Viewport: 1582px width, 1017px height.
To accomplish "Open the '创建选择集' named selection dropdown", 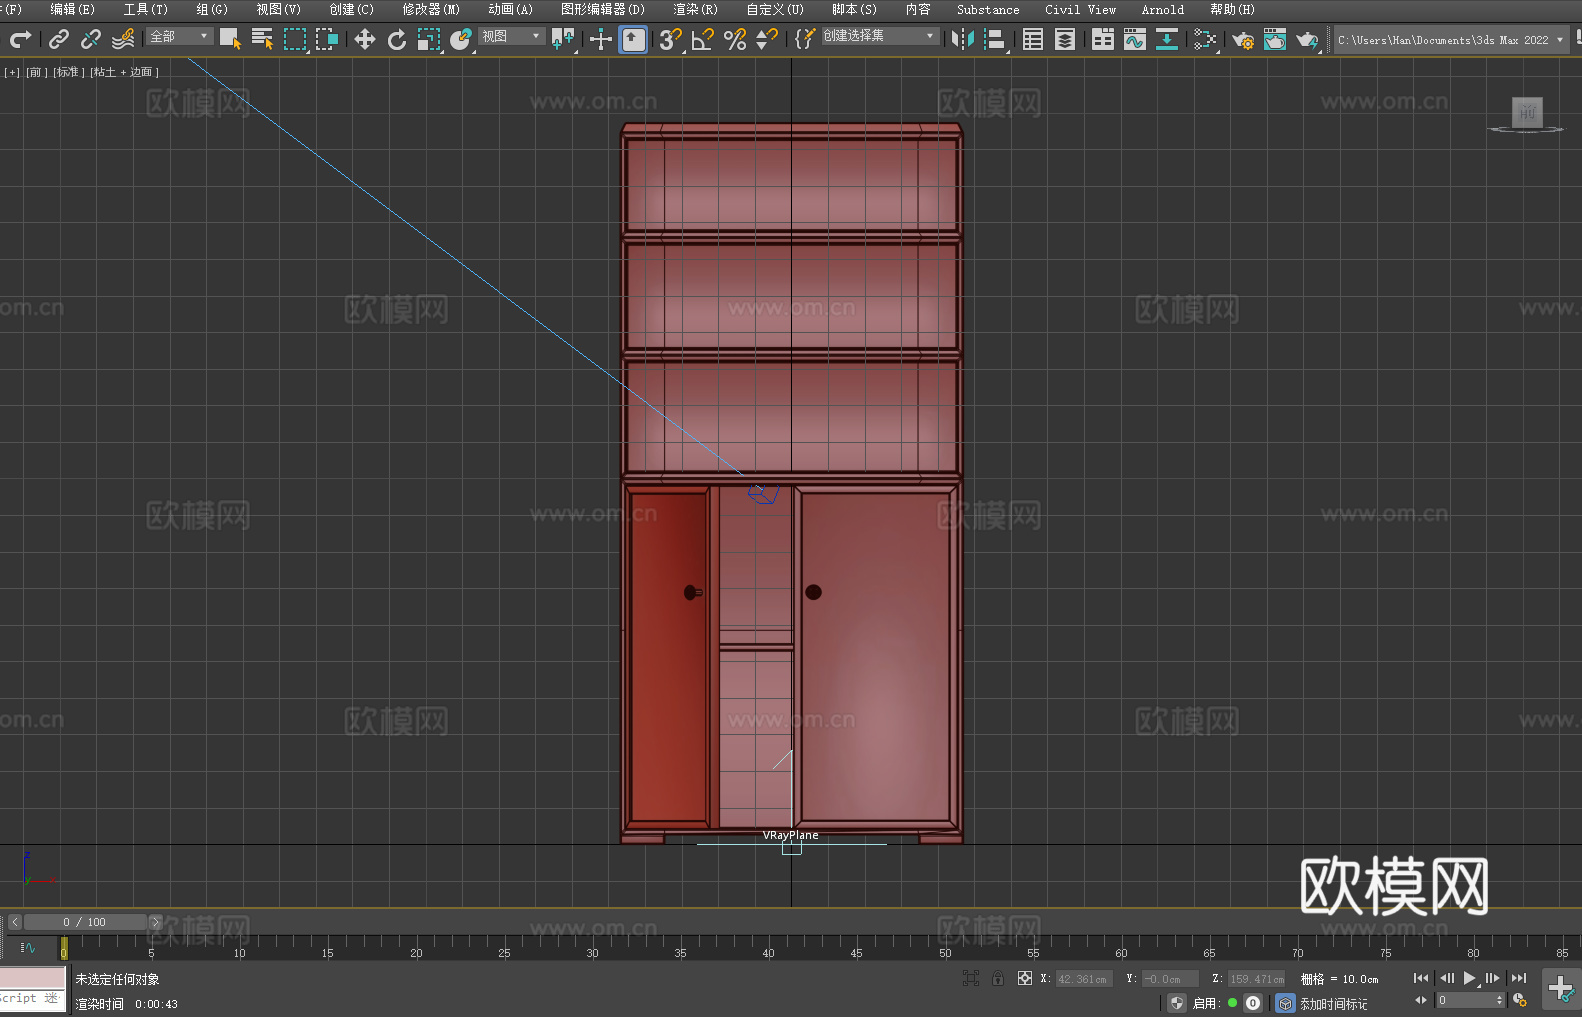I will tap(880, 36).
